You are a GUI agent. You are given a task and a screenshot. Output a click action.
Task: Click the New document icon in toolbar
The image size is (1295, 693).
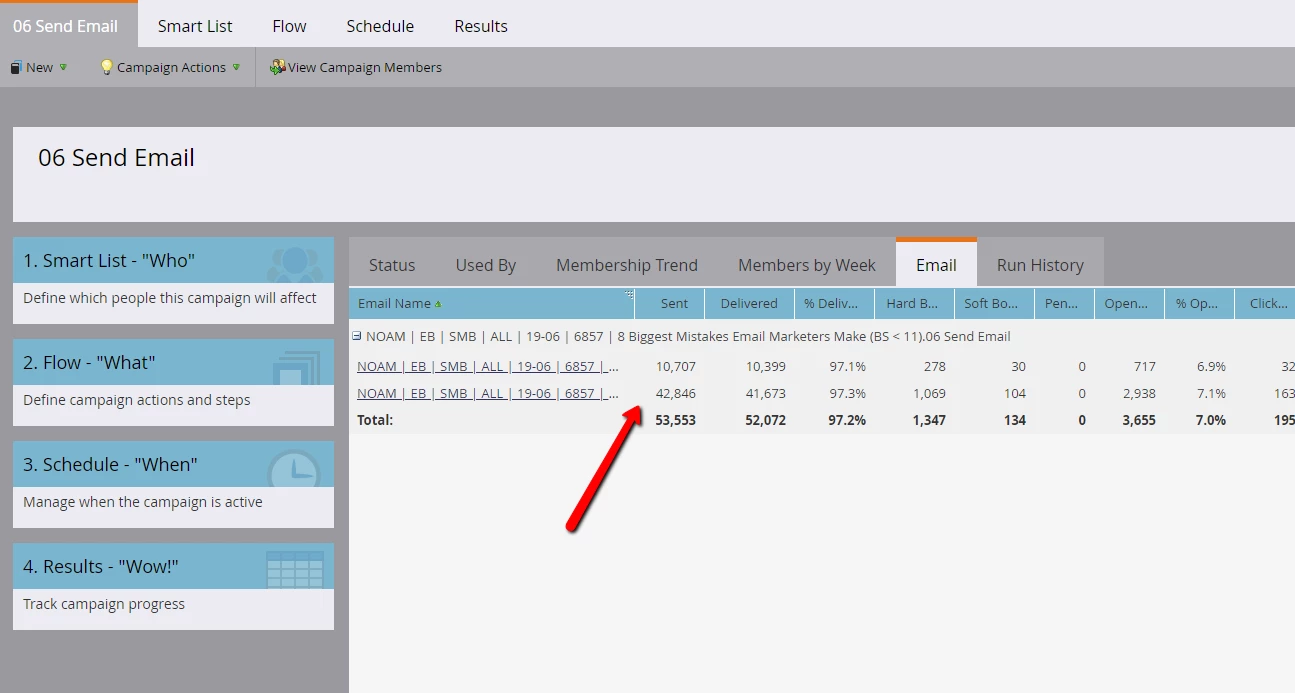16,68
